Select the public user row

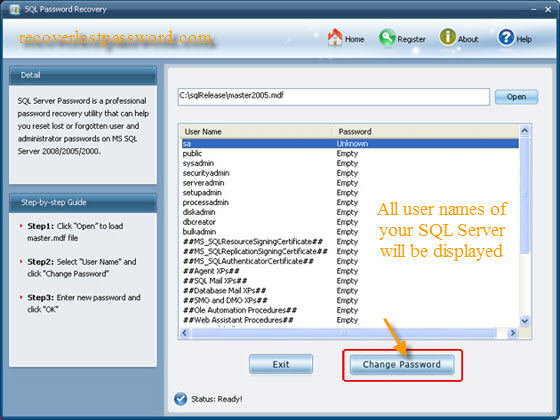350,154
